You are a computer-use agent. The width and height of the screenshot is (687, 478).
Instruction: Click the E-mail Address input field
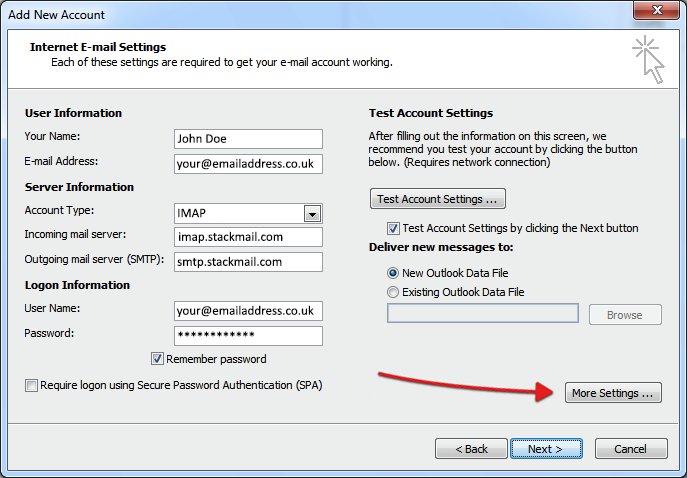[x=248, y=164]
